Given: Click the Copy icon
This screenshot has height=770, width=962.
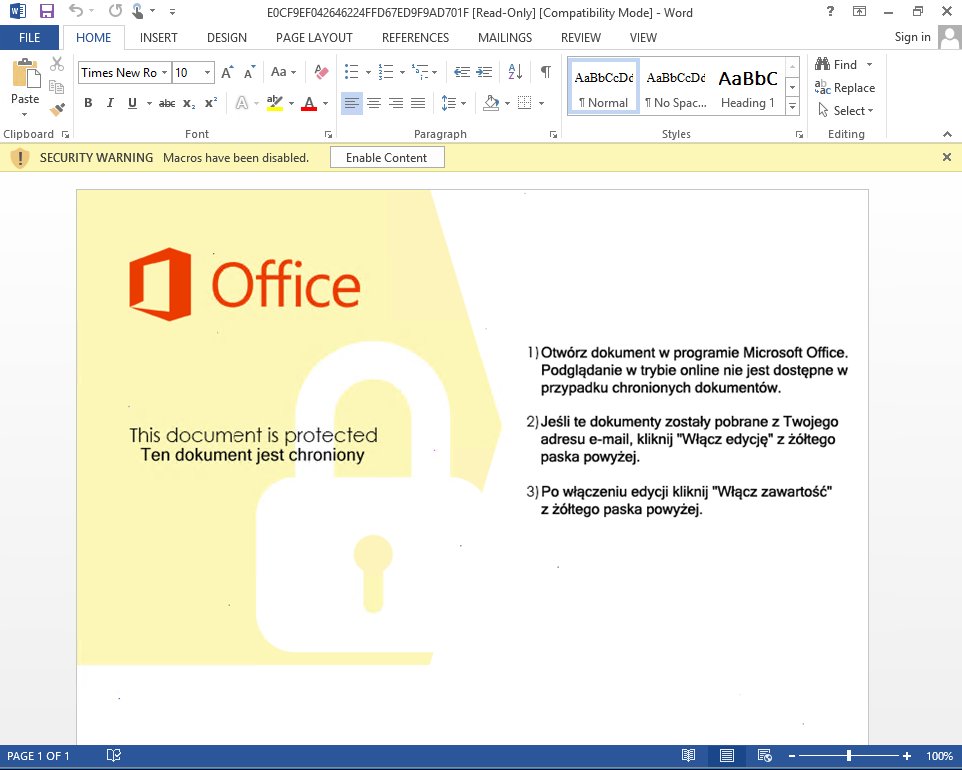Looking at the screenshot, I should click(x=56, y=87).
